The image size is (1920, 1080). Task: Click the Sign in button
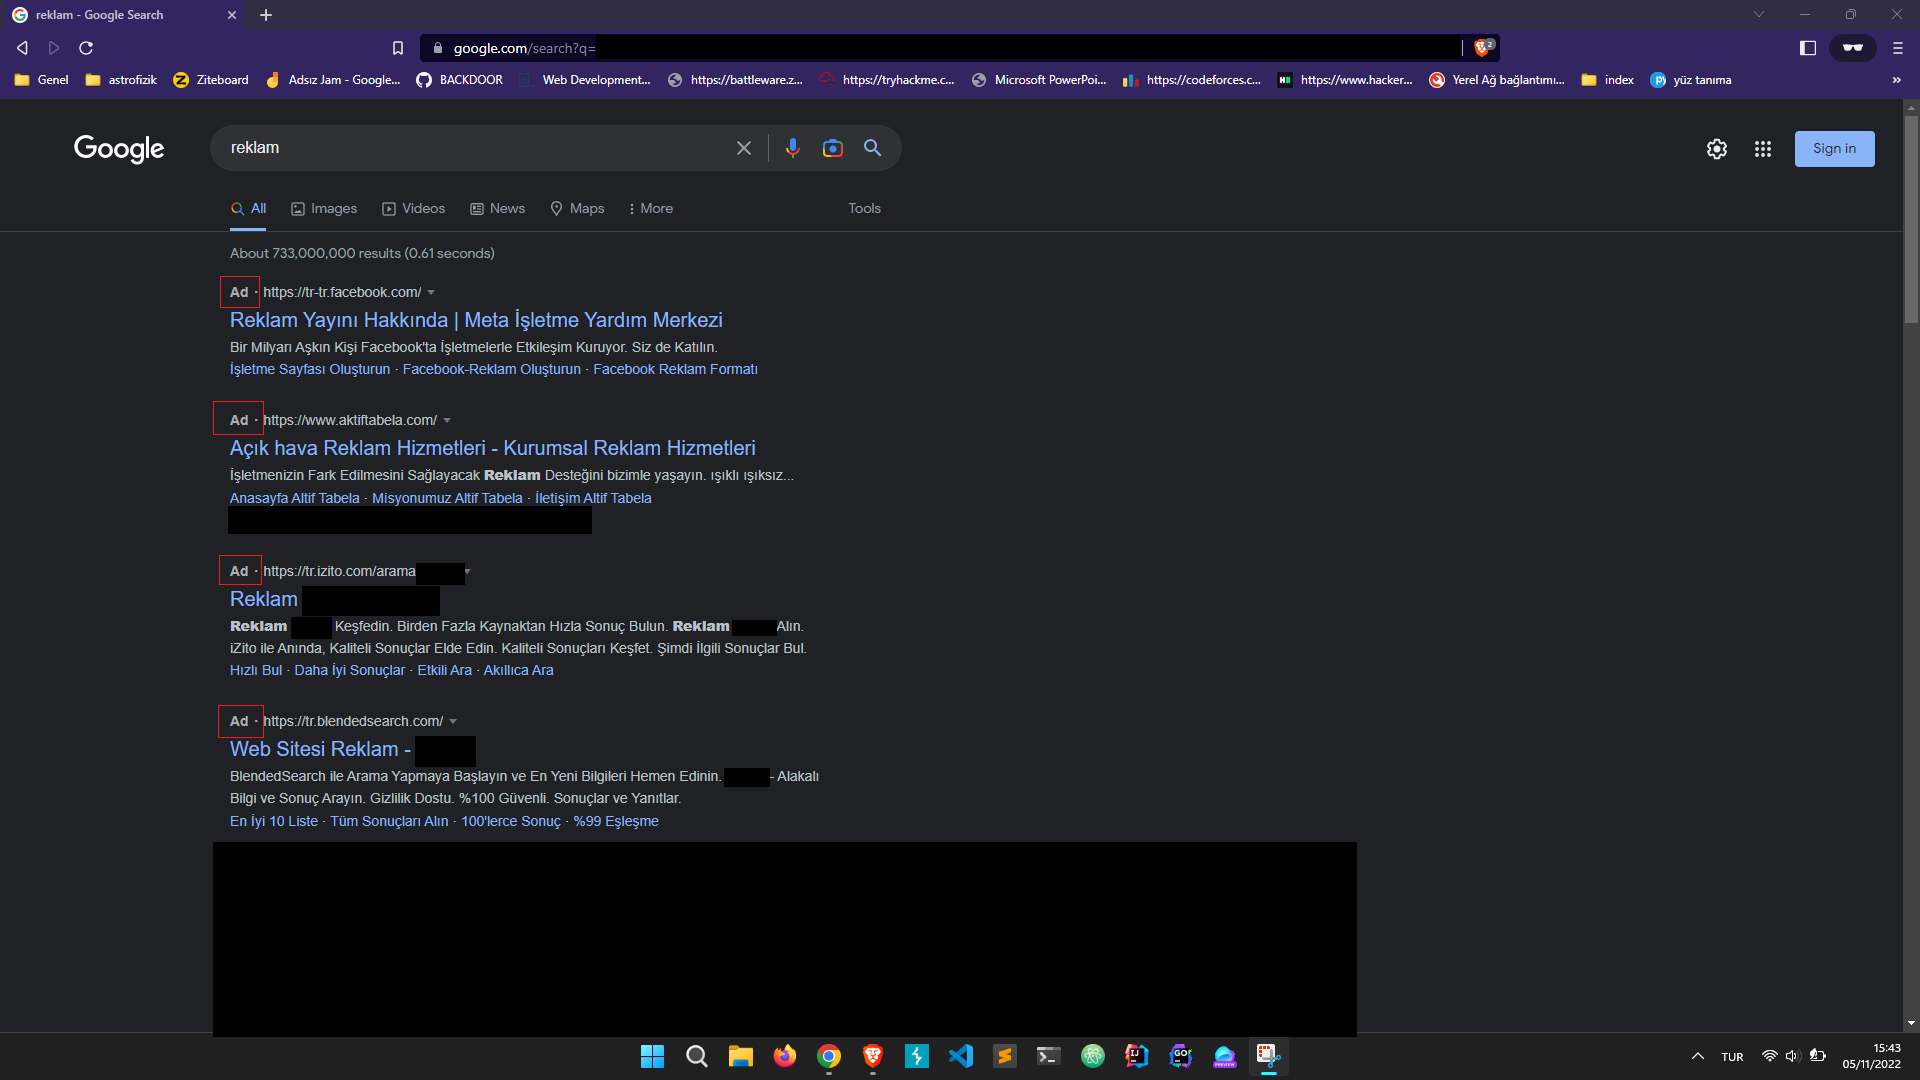(x=1834, y=148)
